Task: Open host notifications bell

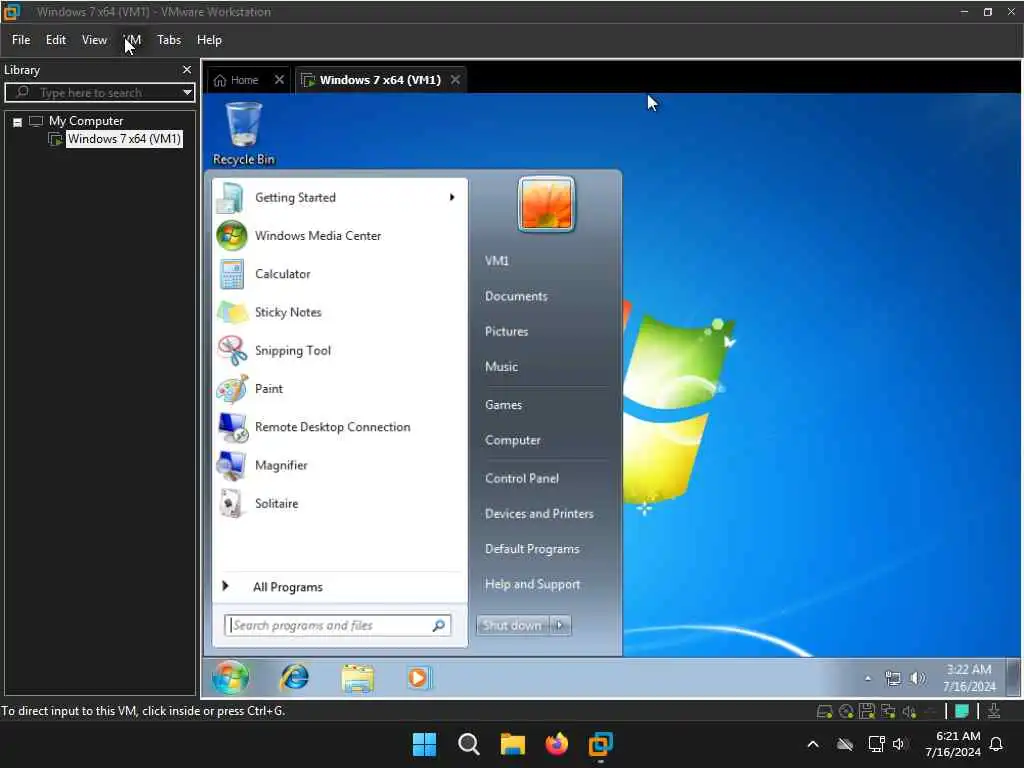Action: pos(997,744)
